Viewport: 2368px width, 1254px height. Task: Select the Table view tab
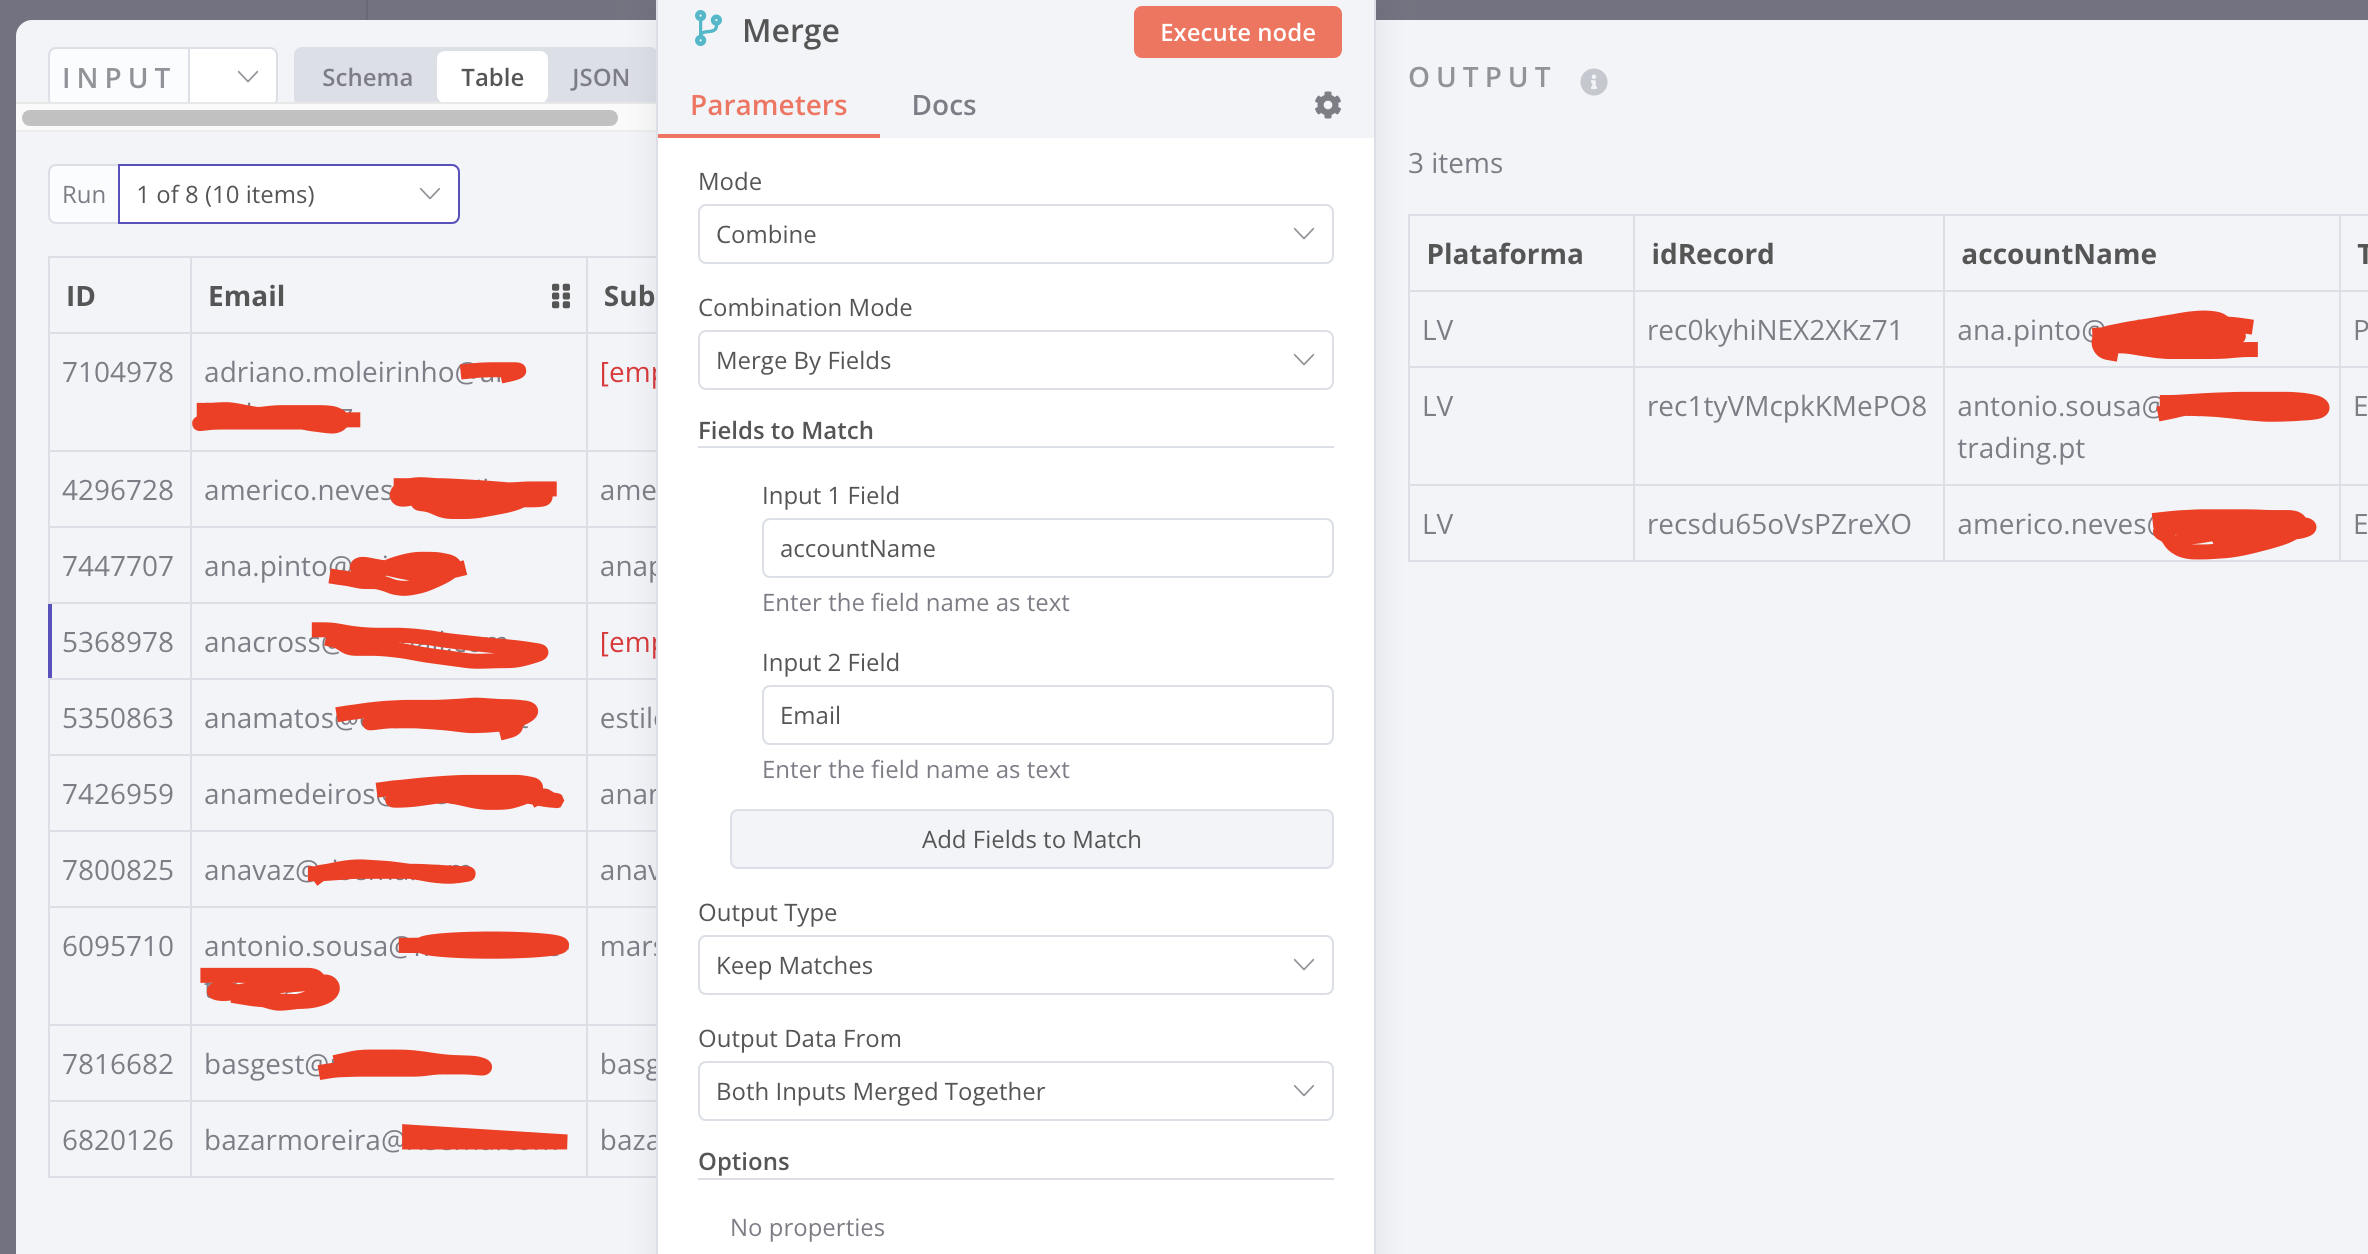492,77
